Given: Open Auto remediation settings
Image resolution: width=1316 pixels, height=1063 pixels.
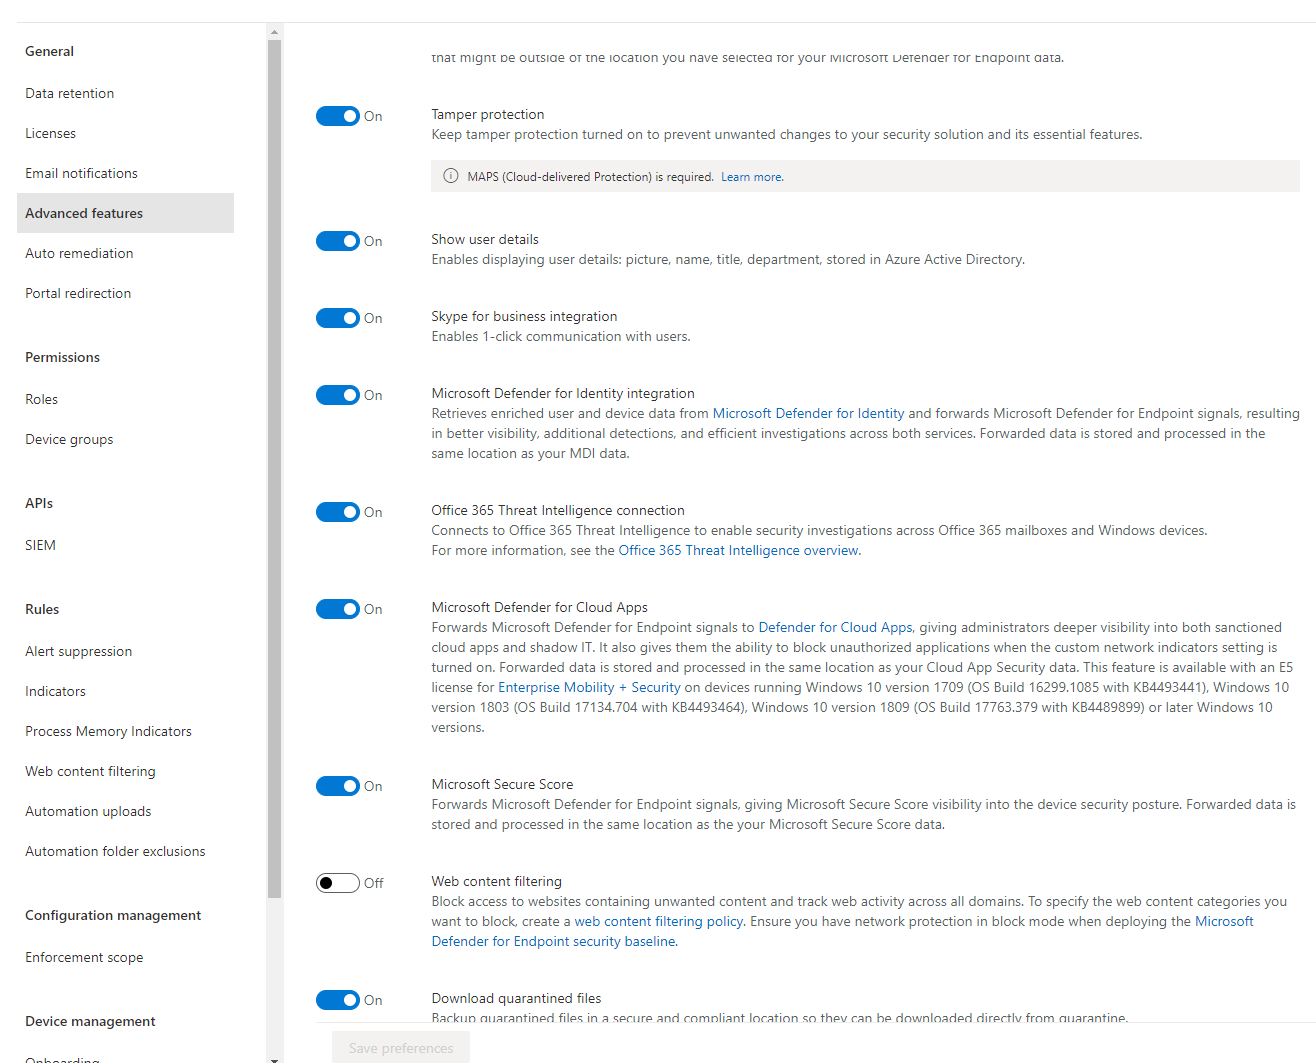Looking at the screenshot, I should coord(78,253).
